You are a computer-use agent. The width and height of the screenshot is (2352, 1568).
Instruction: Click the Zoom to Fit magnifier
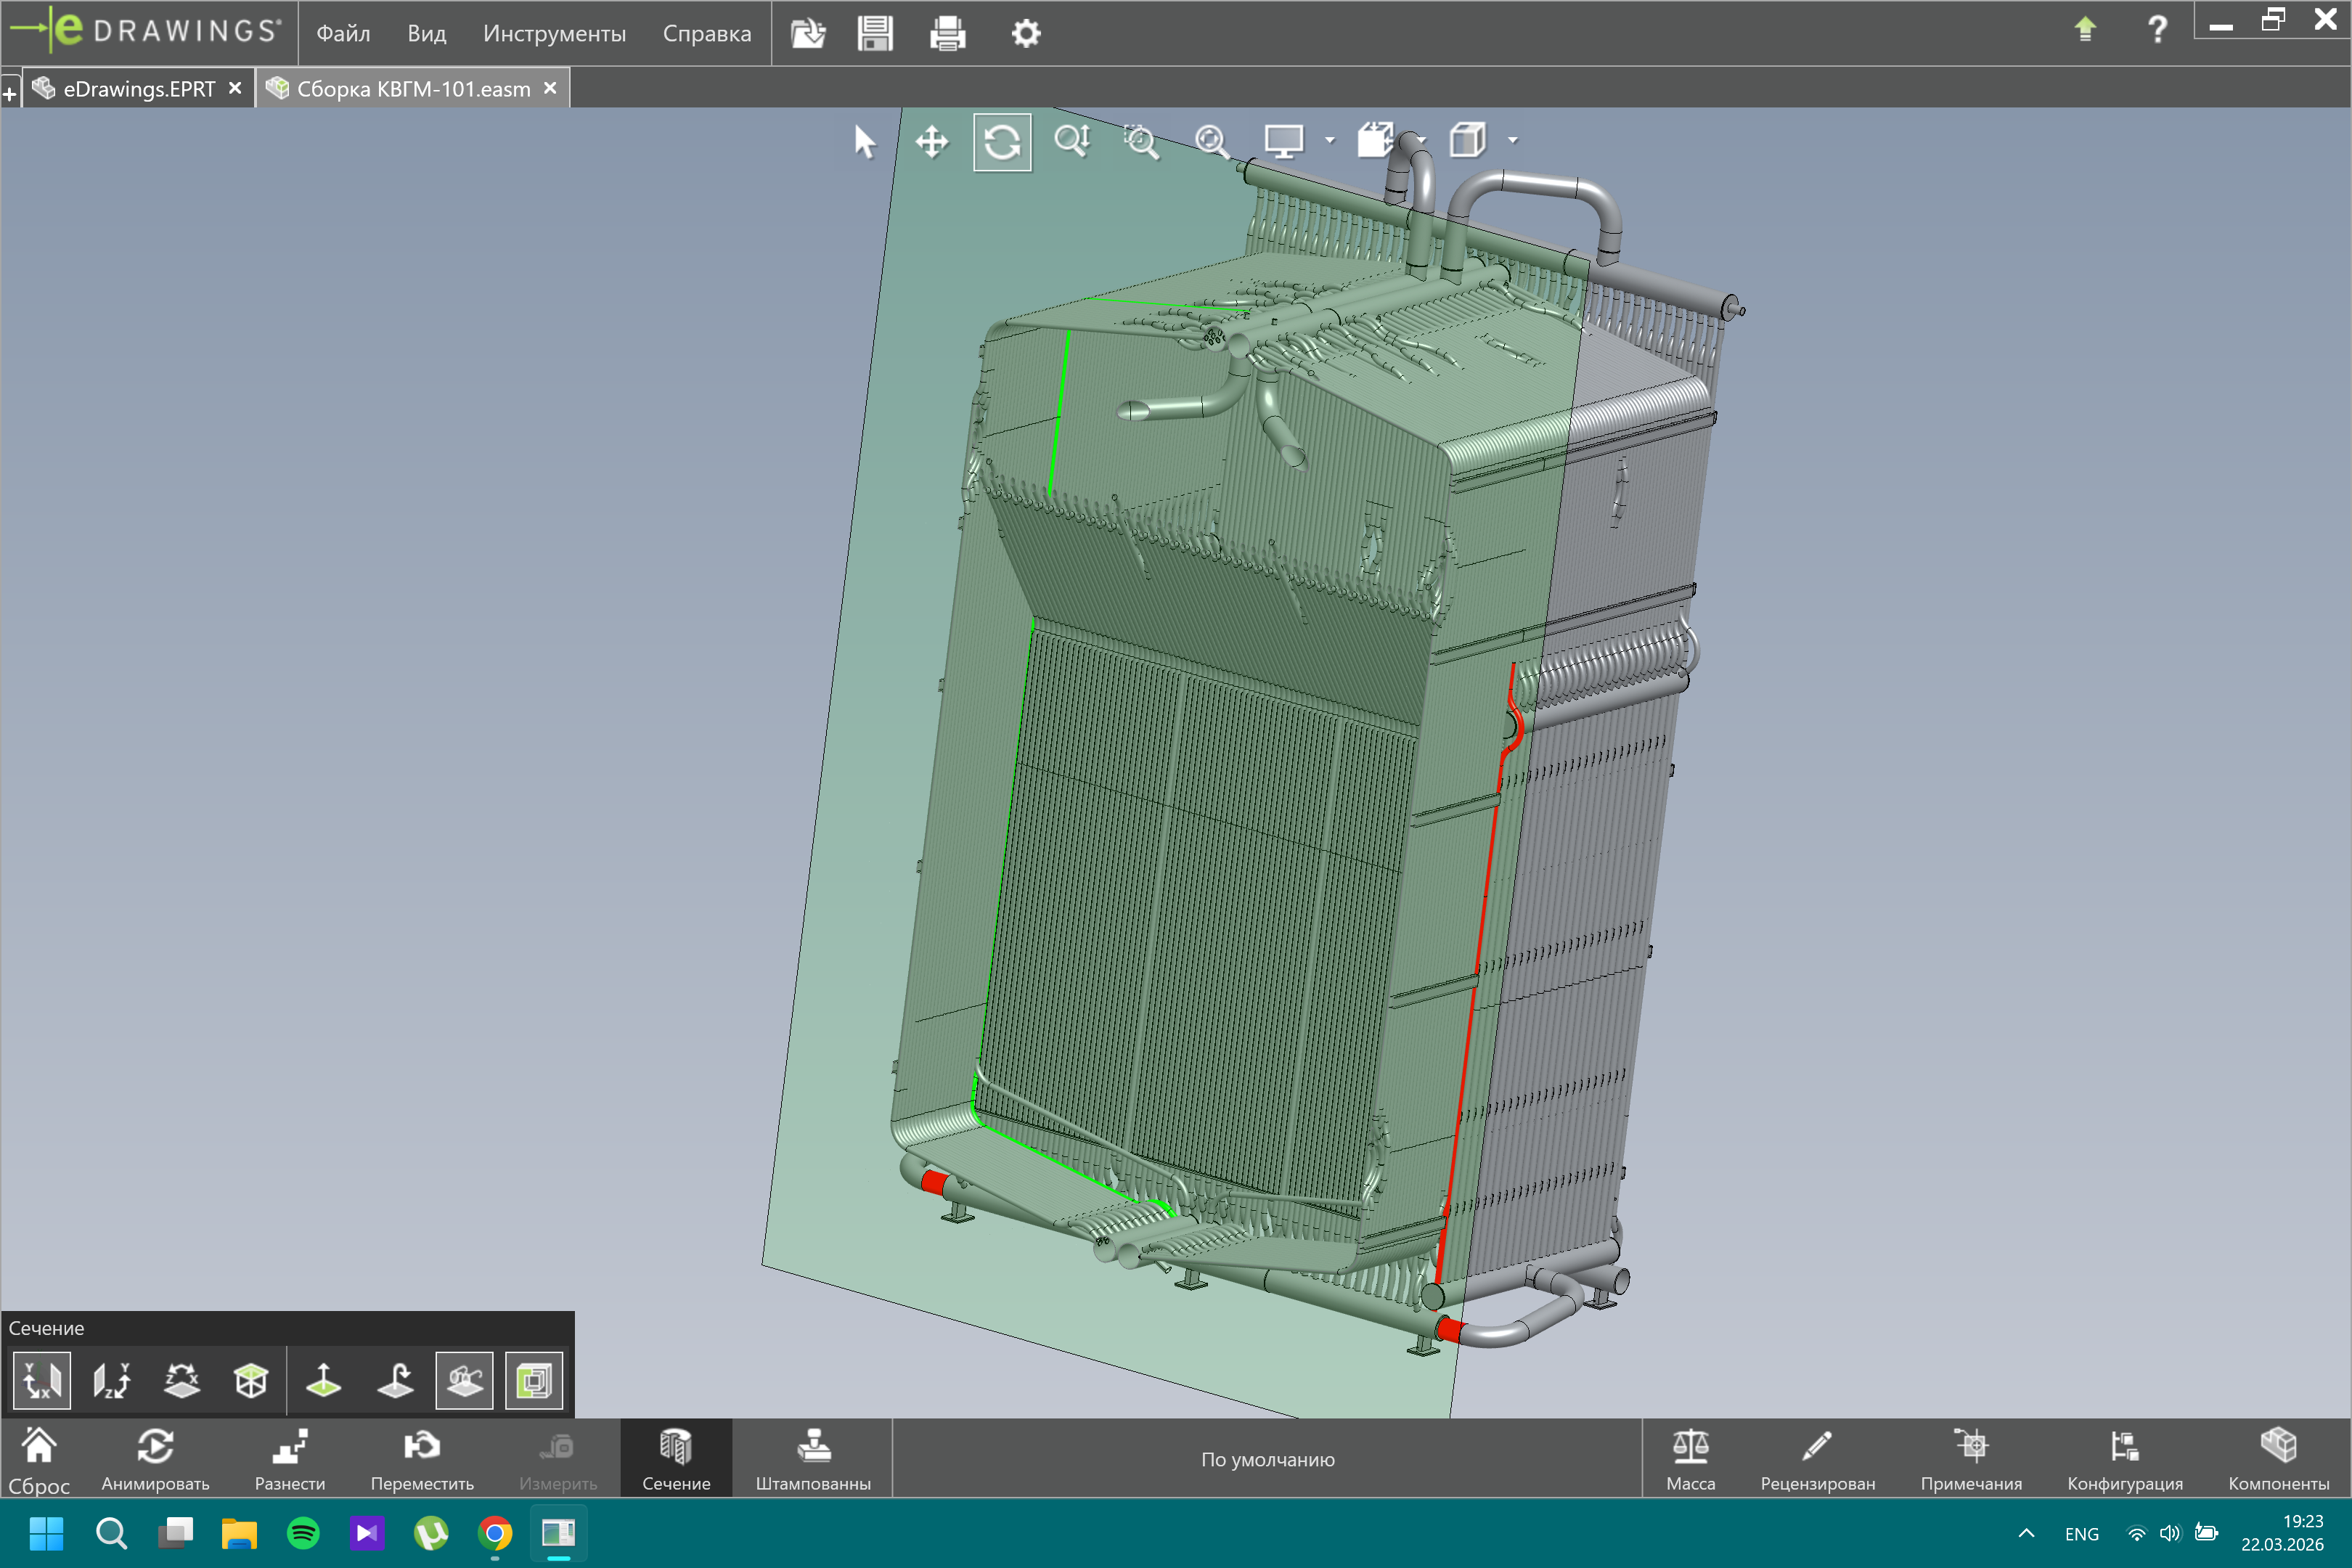(x=1211, y=142)
